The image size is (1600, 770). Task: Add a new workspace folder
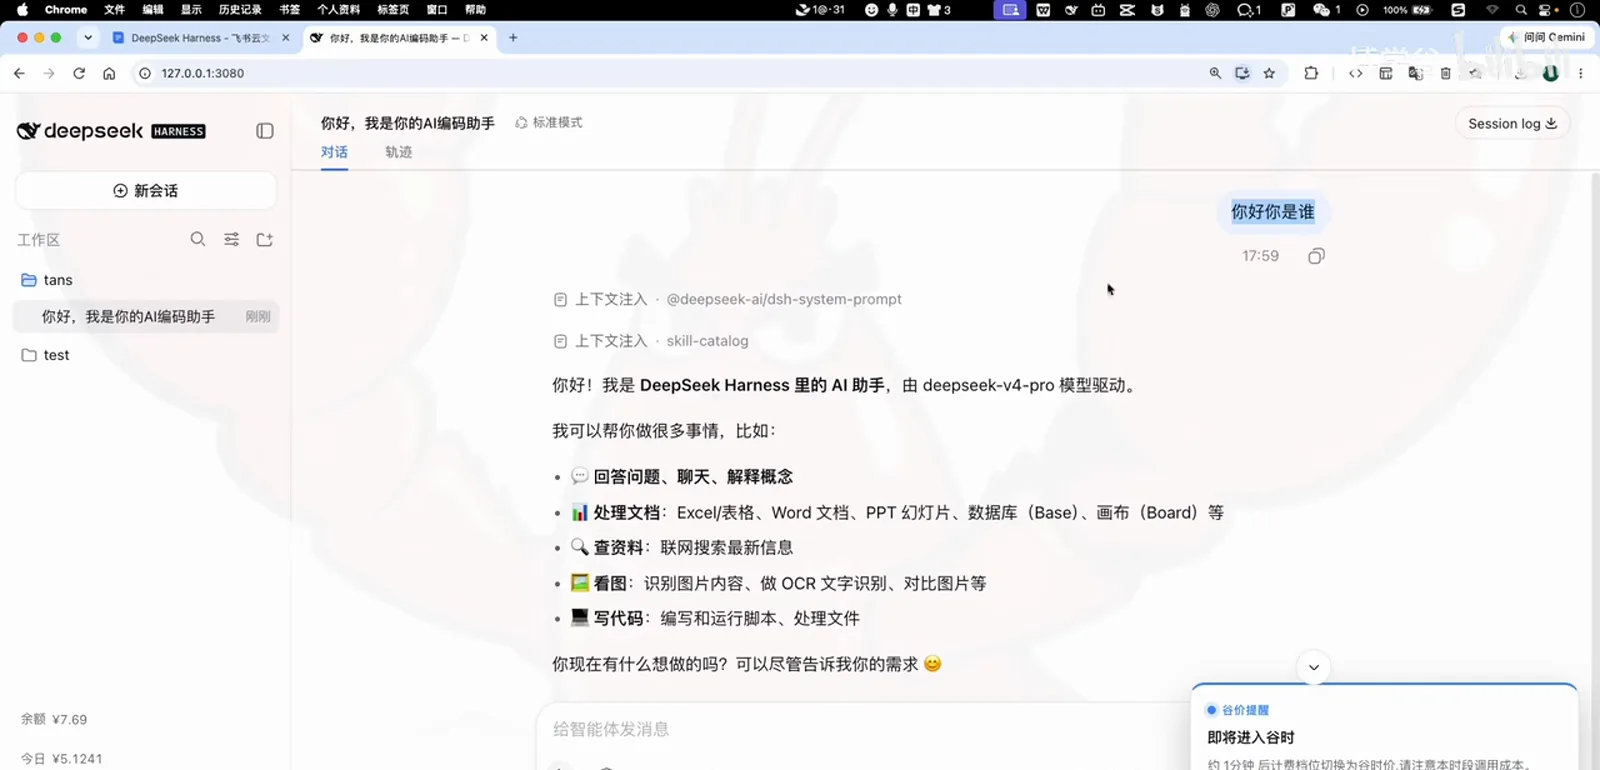(265, 239)
